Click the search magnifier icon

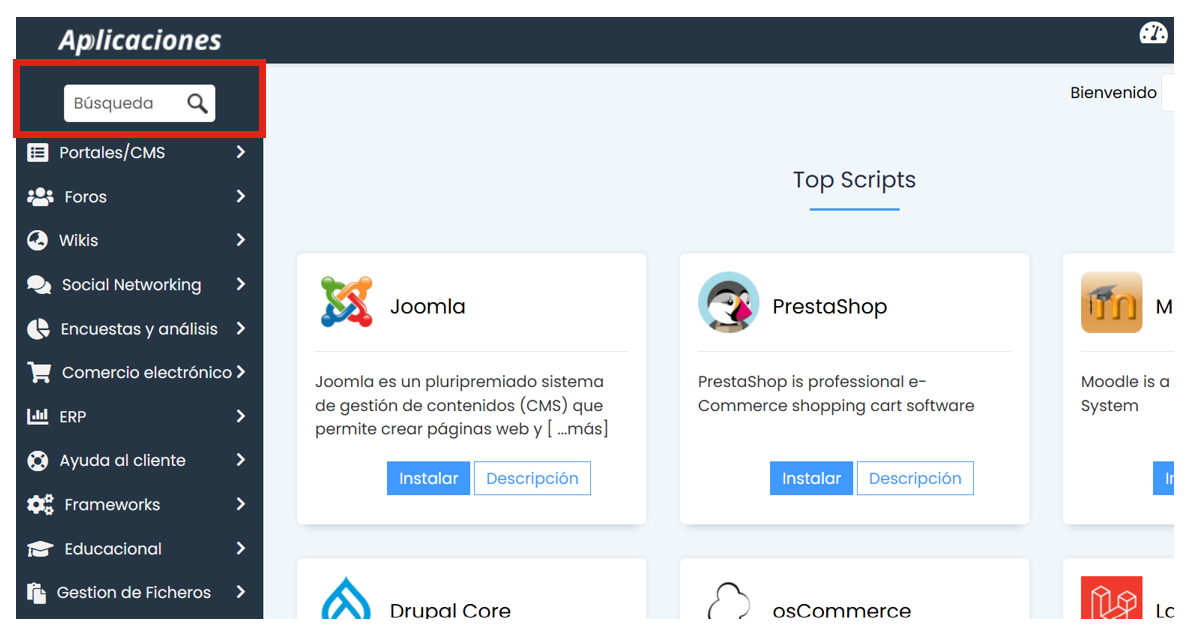click(197, 103)
